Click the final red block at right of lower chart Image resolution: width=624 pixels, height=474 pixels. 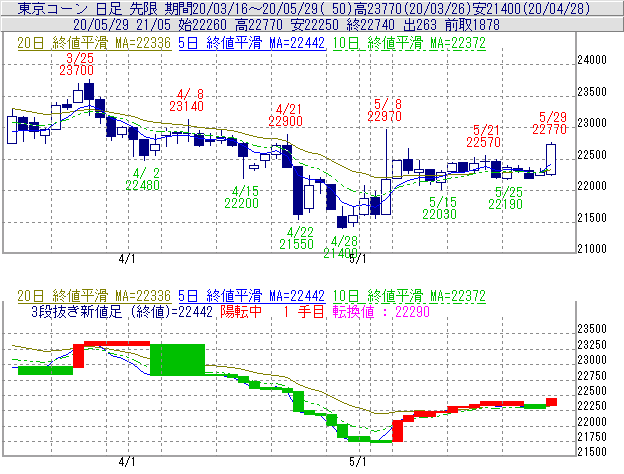pyautogui.click(x=552, y=402)
